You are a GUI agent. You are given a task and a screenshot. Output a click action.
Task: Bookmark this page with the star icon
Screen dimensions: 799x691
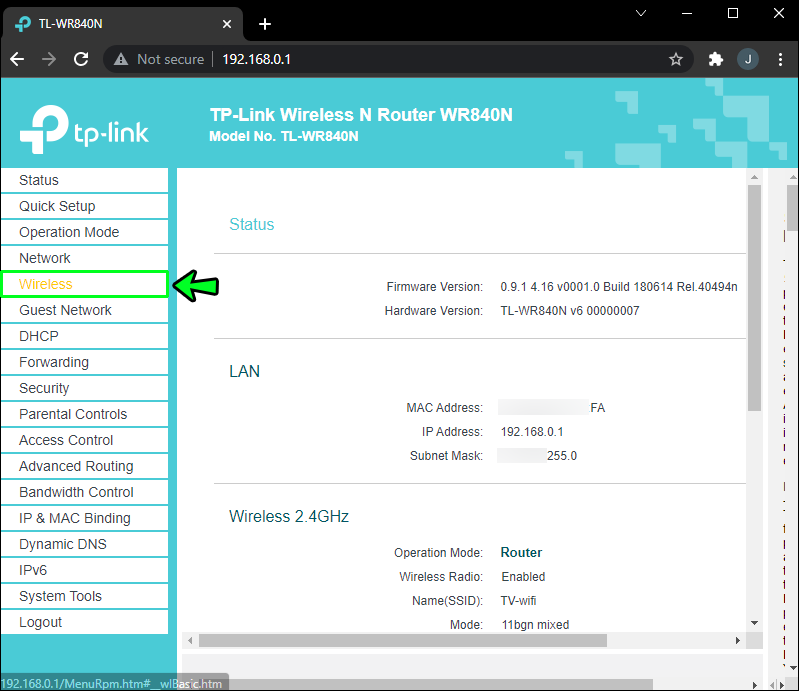pyautogui.click(x=676, y=59)
